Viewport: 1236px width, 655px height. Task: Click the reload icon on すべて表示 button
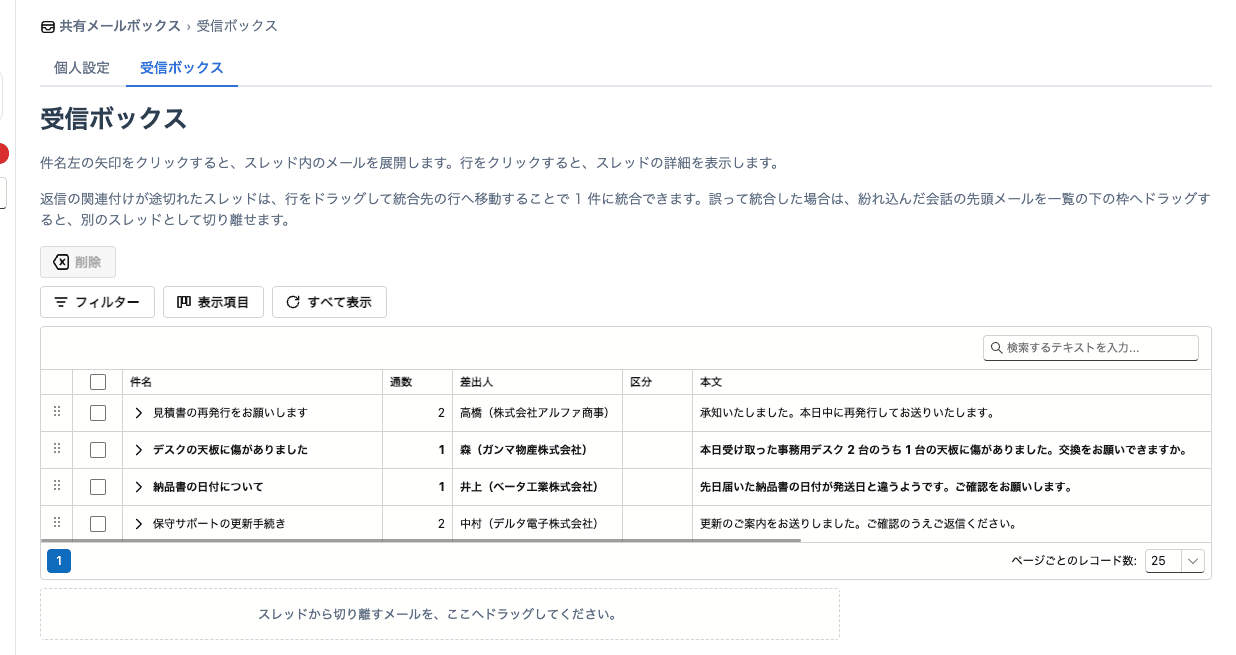tap(293, 302)
